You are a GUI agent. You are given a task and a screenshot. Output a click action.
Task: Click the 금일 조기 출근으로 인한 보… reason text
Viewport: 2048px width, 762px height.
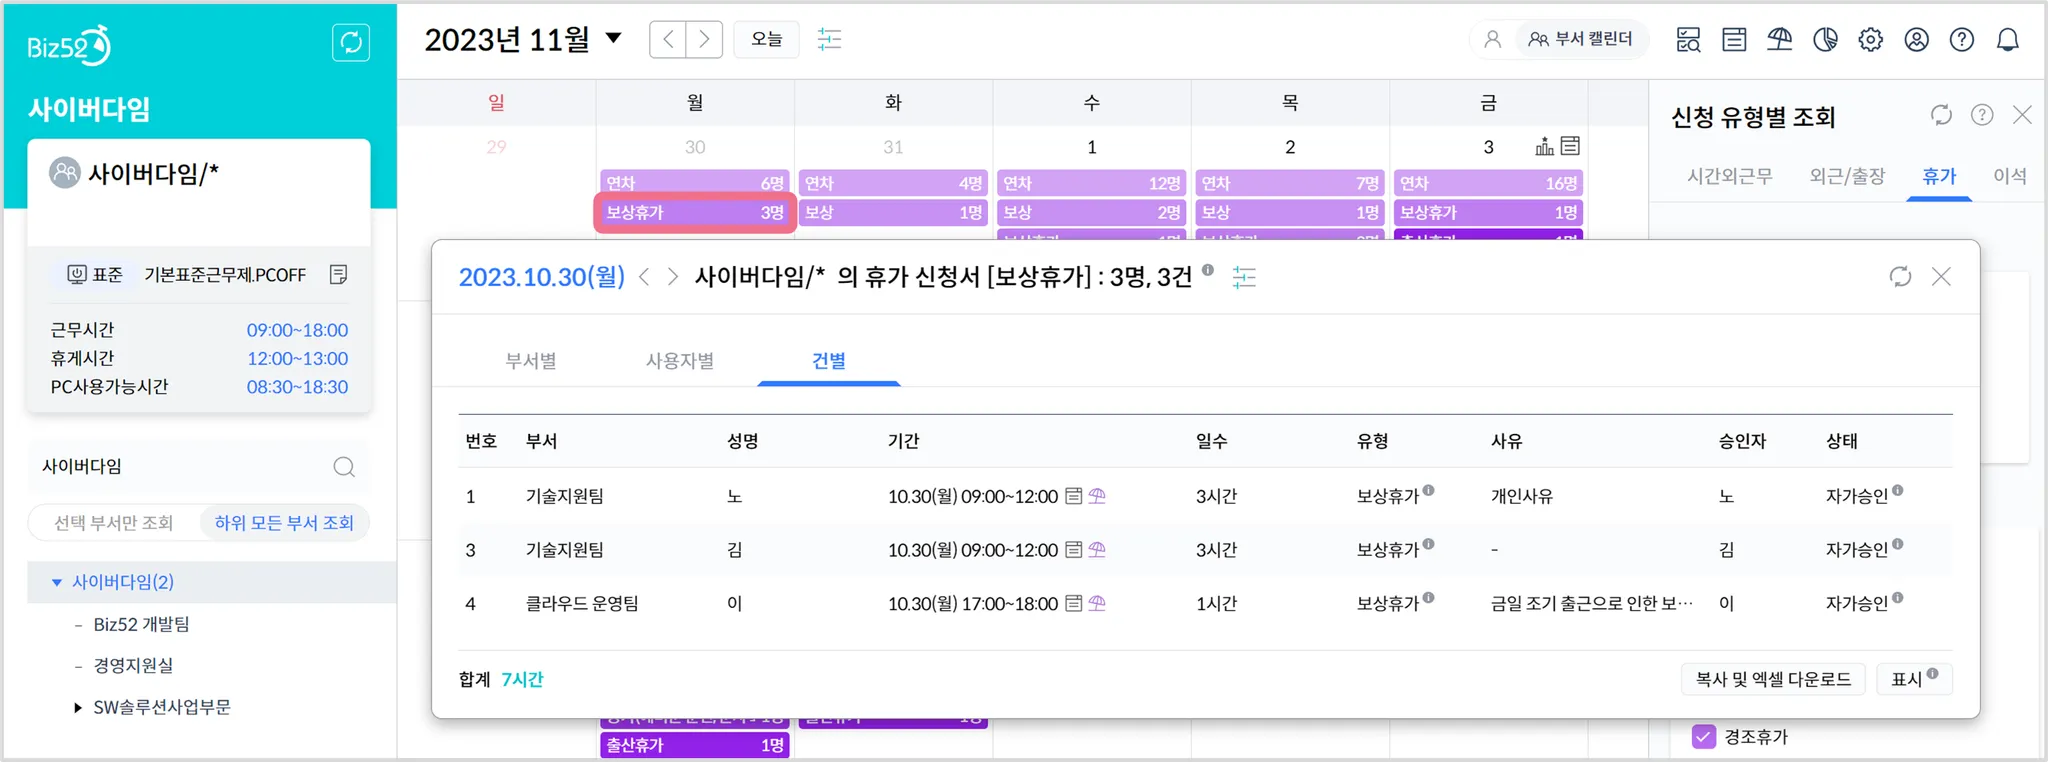(x=1592, y=604)
